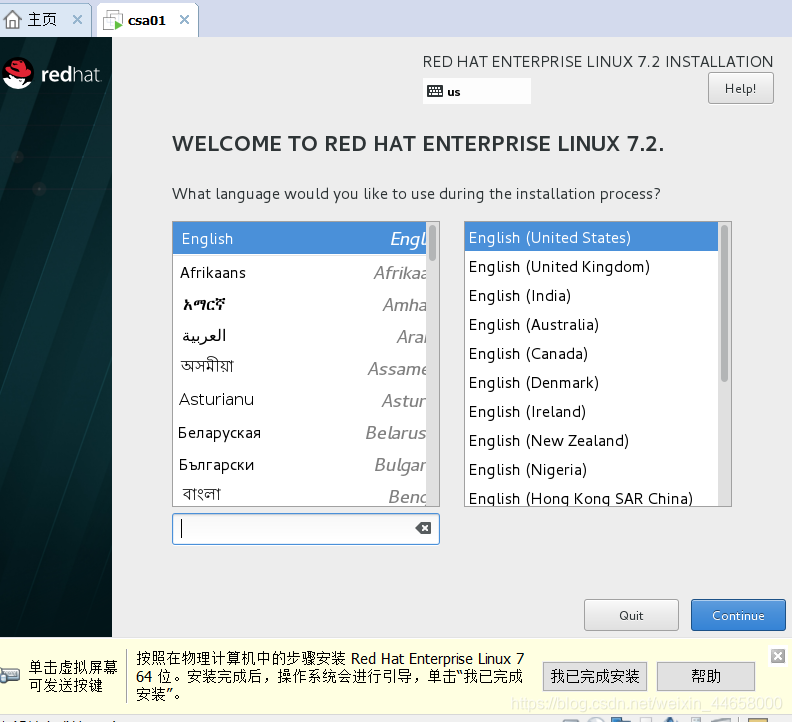Click the home icon in the 主页 tab
792x722 pixels.
13,20
